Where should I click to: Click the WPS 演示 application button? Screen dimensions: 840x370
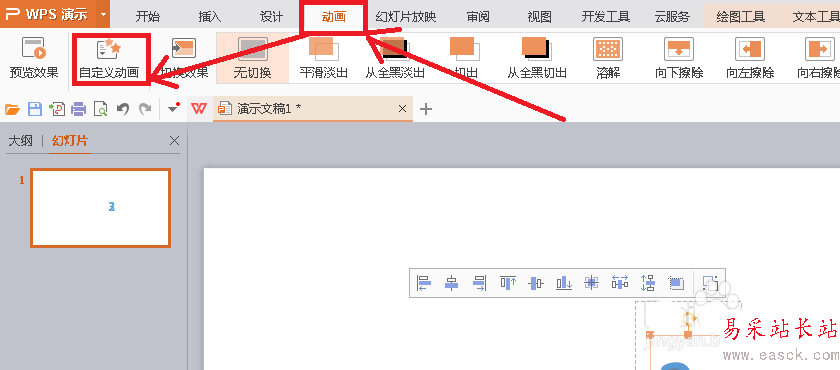coord(48,14)
